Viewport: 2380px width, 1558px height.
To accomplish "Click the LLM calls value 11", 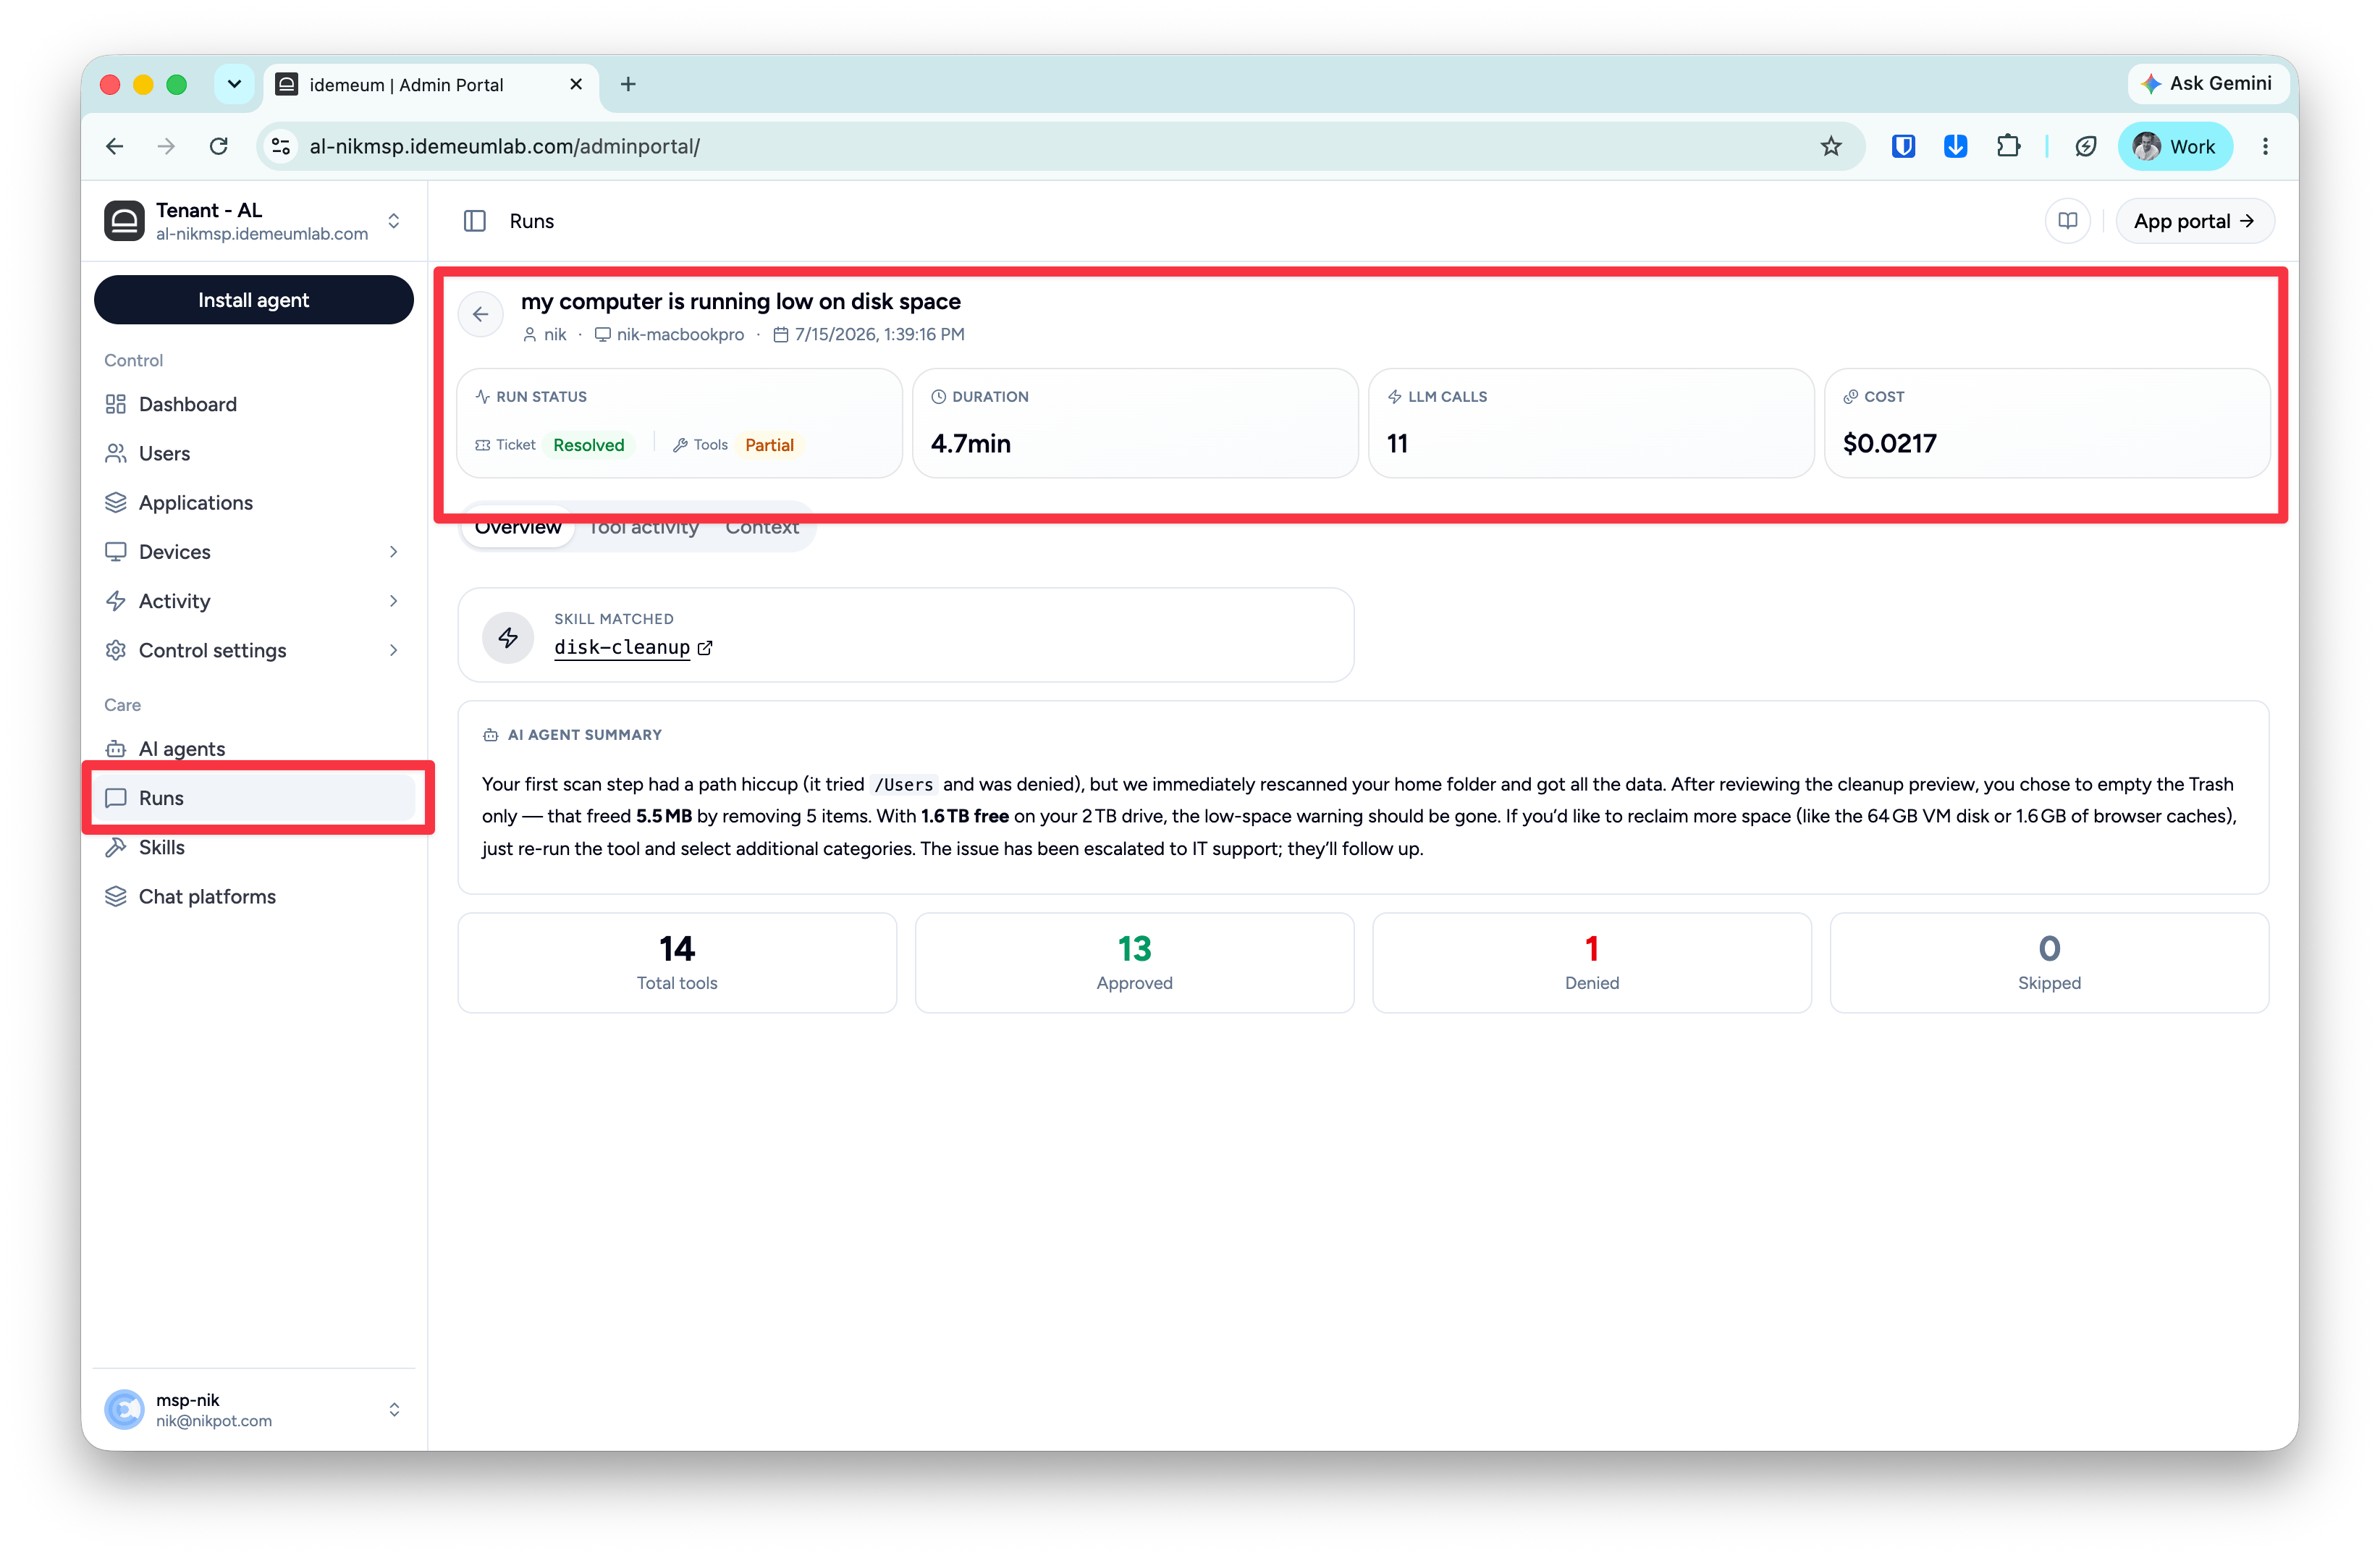I will [1397, 444].
